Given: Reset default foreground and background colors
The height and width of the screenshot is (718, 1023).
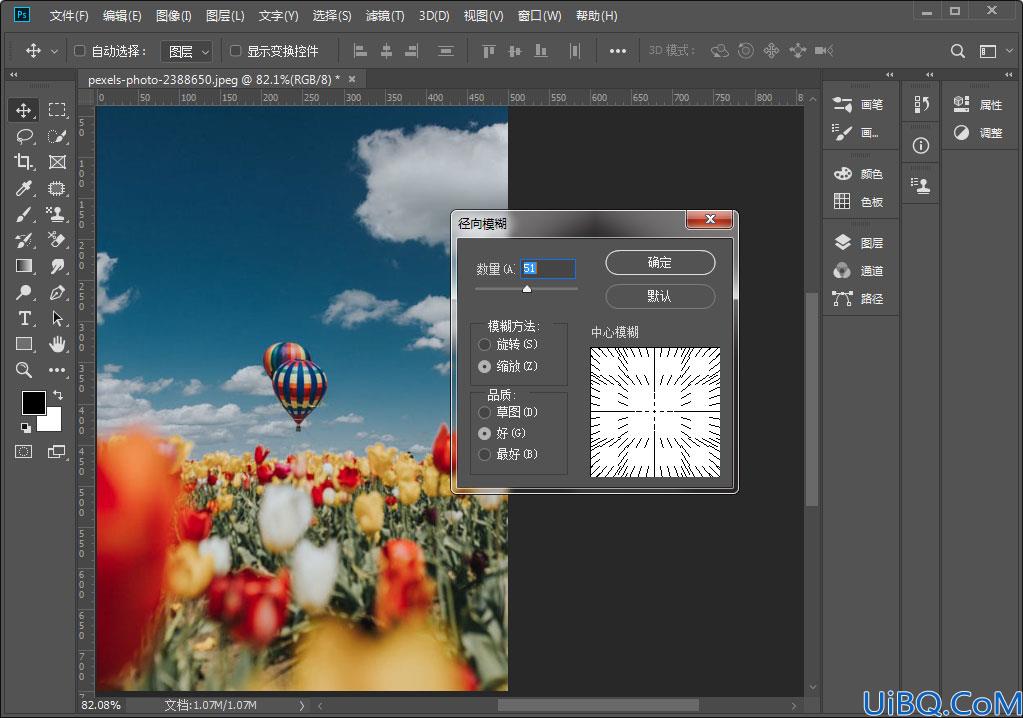Looking at the screenshot, I should tap(25, 428).
